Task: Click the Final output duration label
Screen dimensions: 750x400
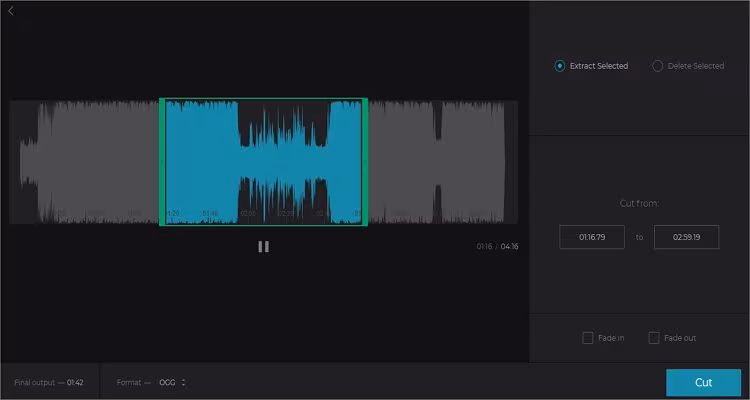Action: pyautogui.click(x=49, y=382)
